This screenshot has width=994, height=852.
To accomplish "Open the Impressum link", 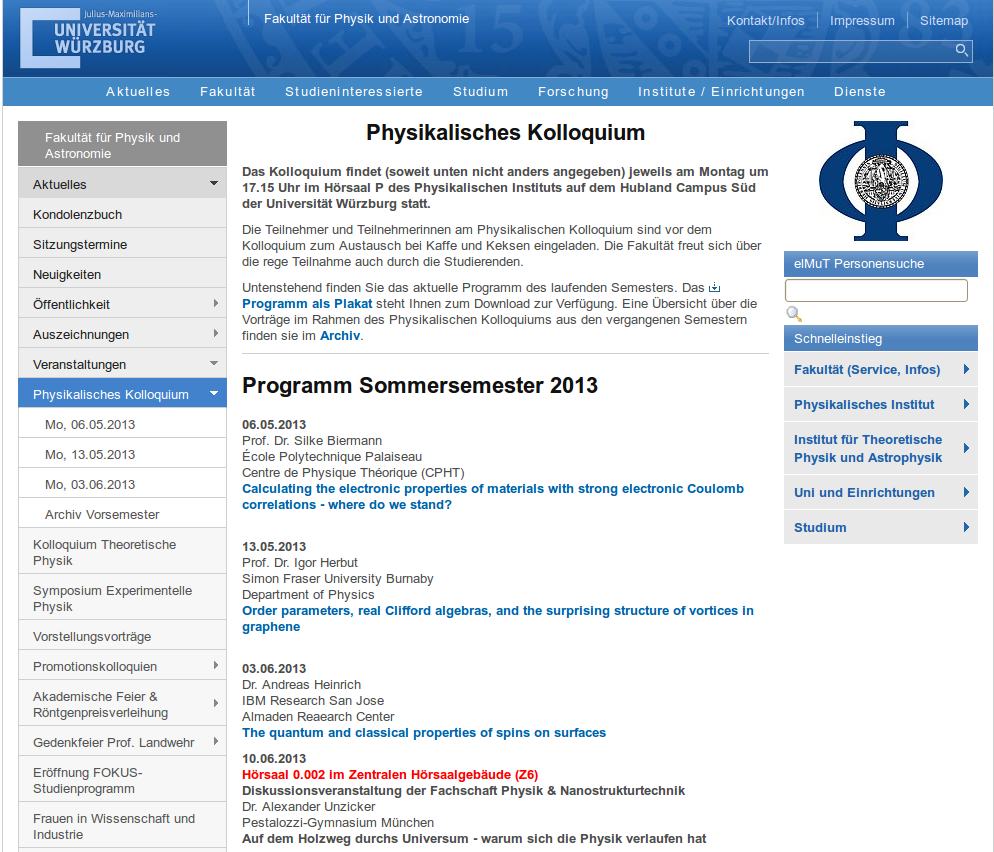I will [x=862, y=20].
